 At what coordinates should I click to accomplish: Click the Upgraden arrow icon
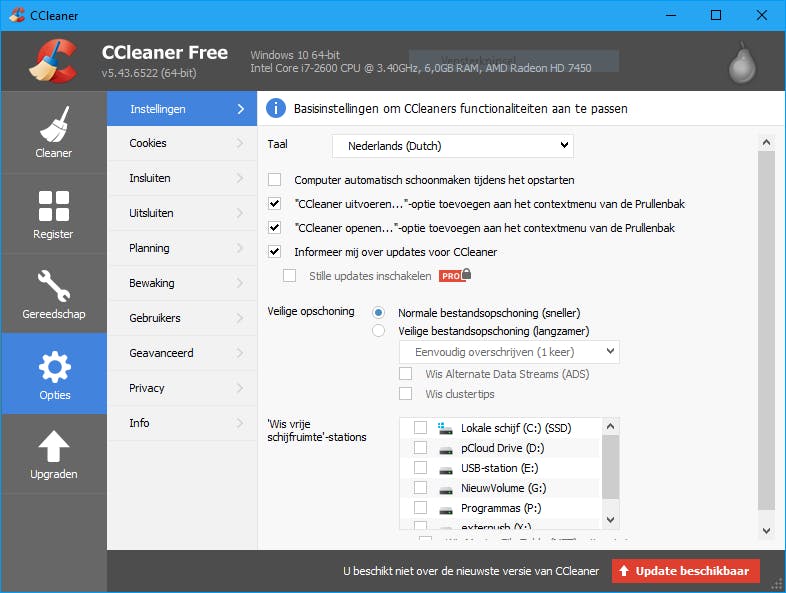[x=54, y=446]
